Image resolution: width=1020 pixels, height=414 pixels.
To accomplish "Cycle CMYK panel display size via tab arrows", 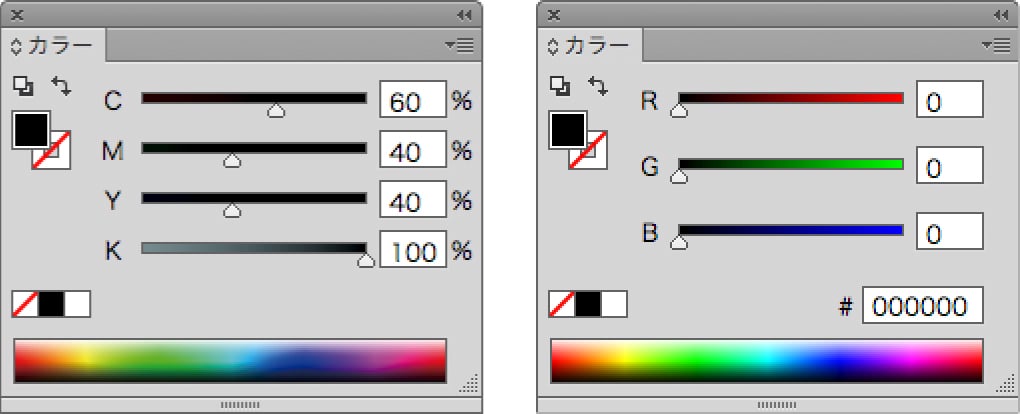I will pos(17,46).
